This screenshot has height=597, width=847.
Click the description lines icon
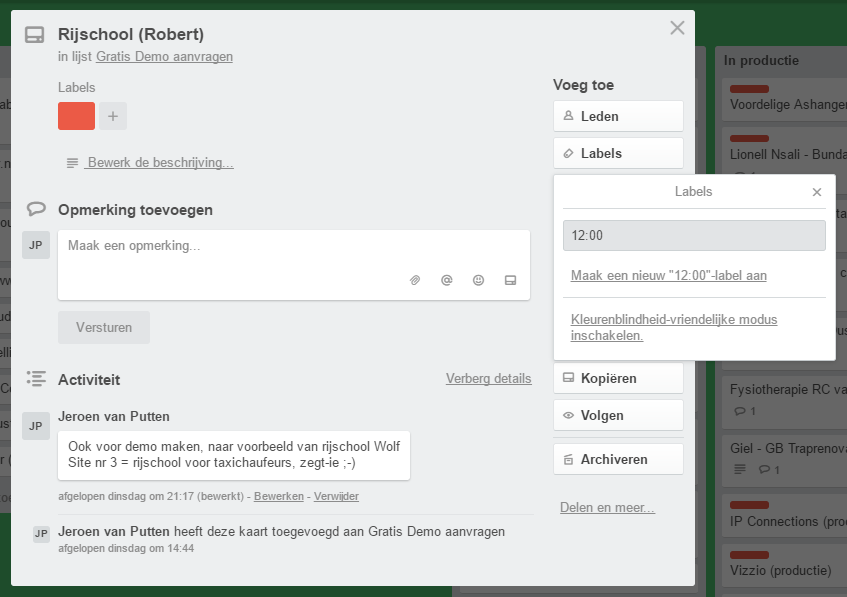pos(72,163)
